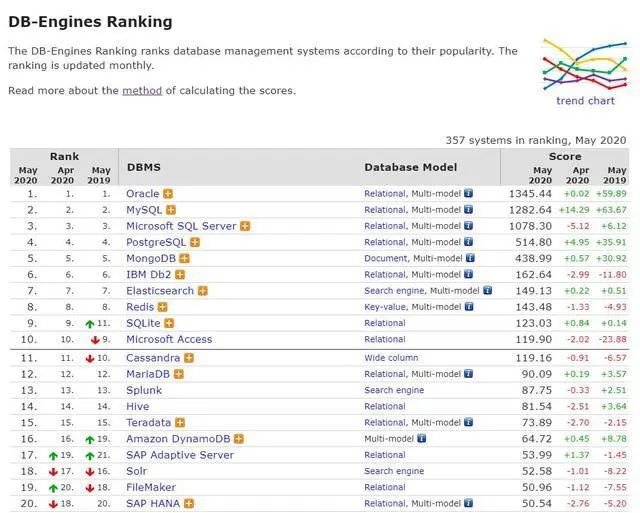
Task: Click the plus icon next to Oracle
Action: (x=169, y=194)
